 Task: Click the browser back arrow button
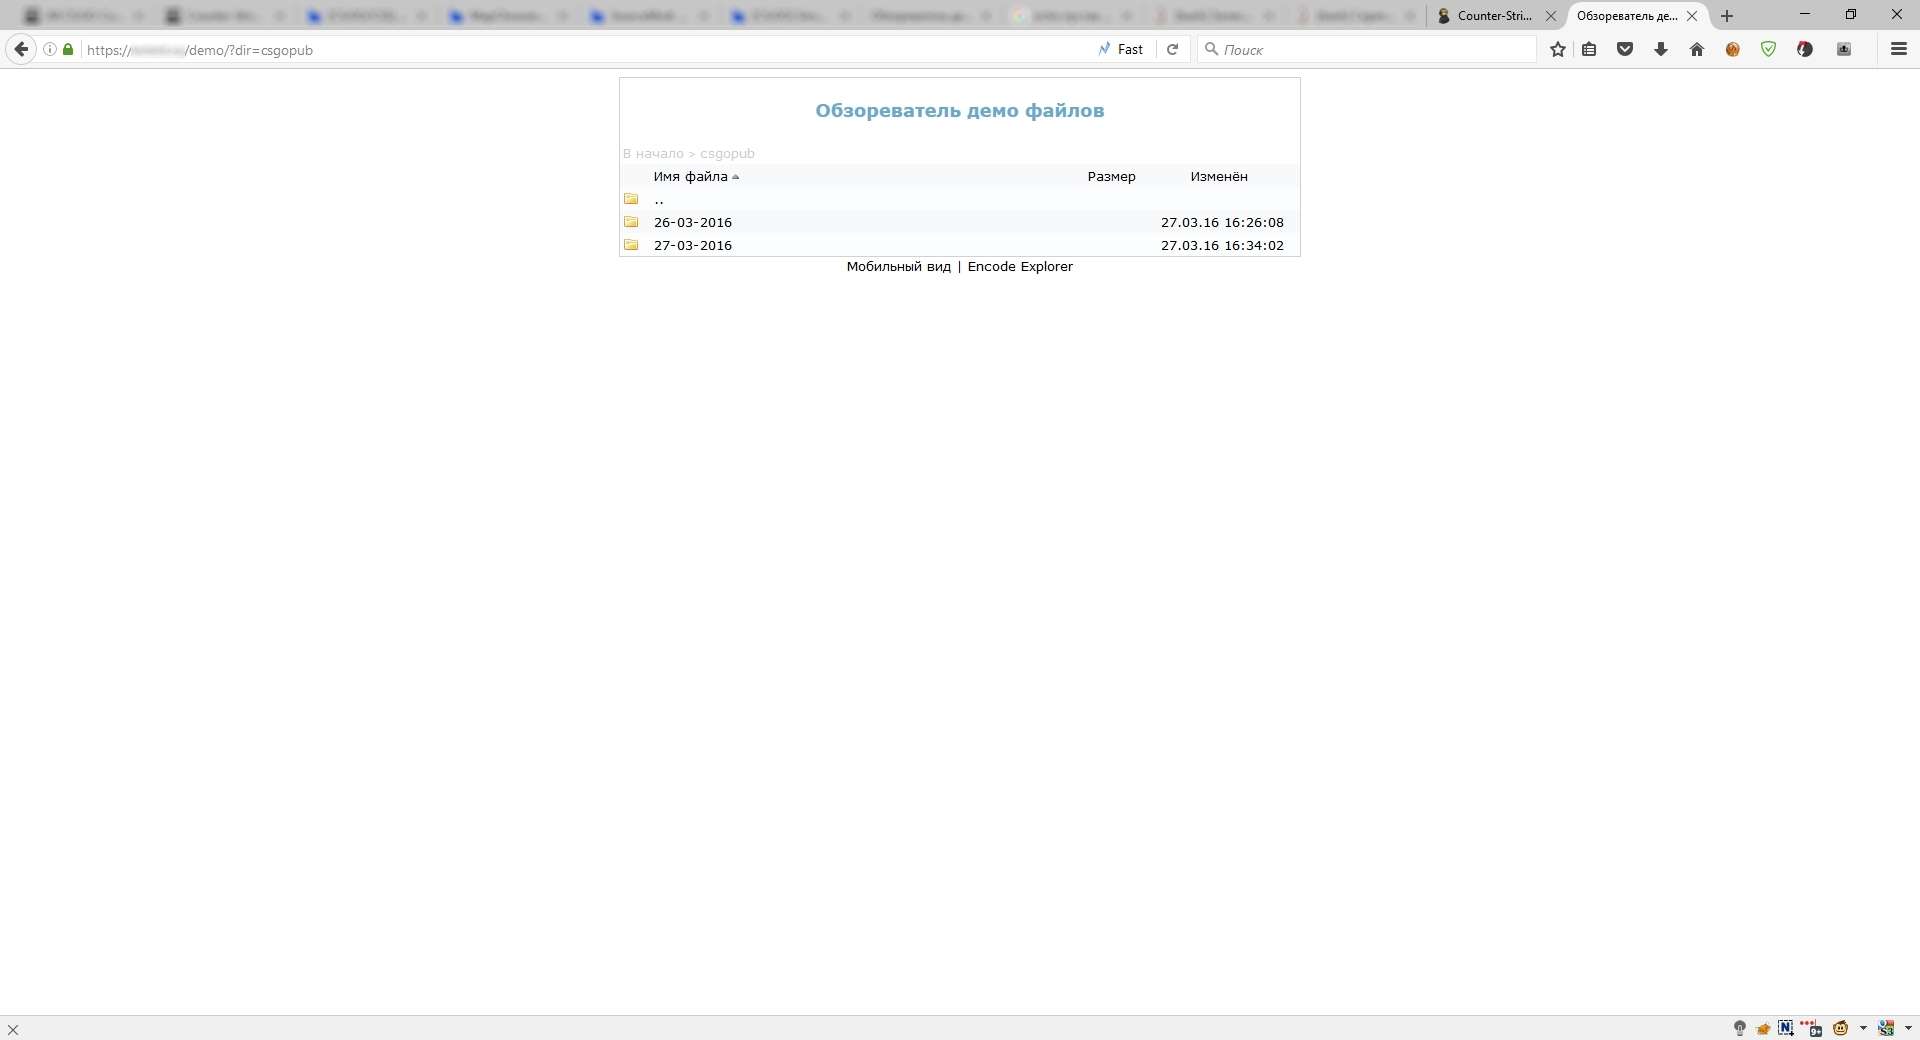point(21,49)
